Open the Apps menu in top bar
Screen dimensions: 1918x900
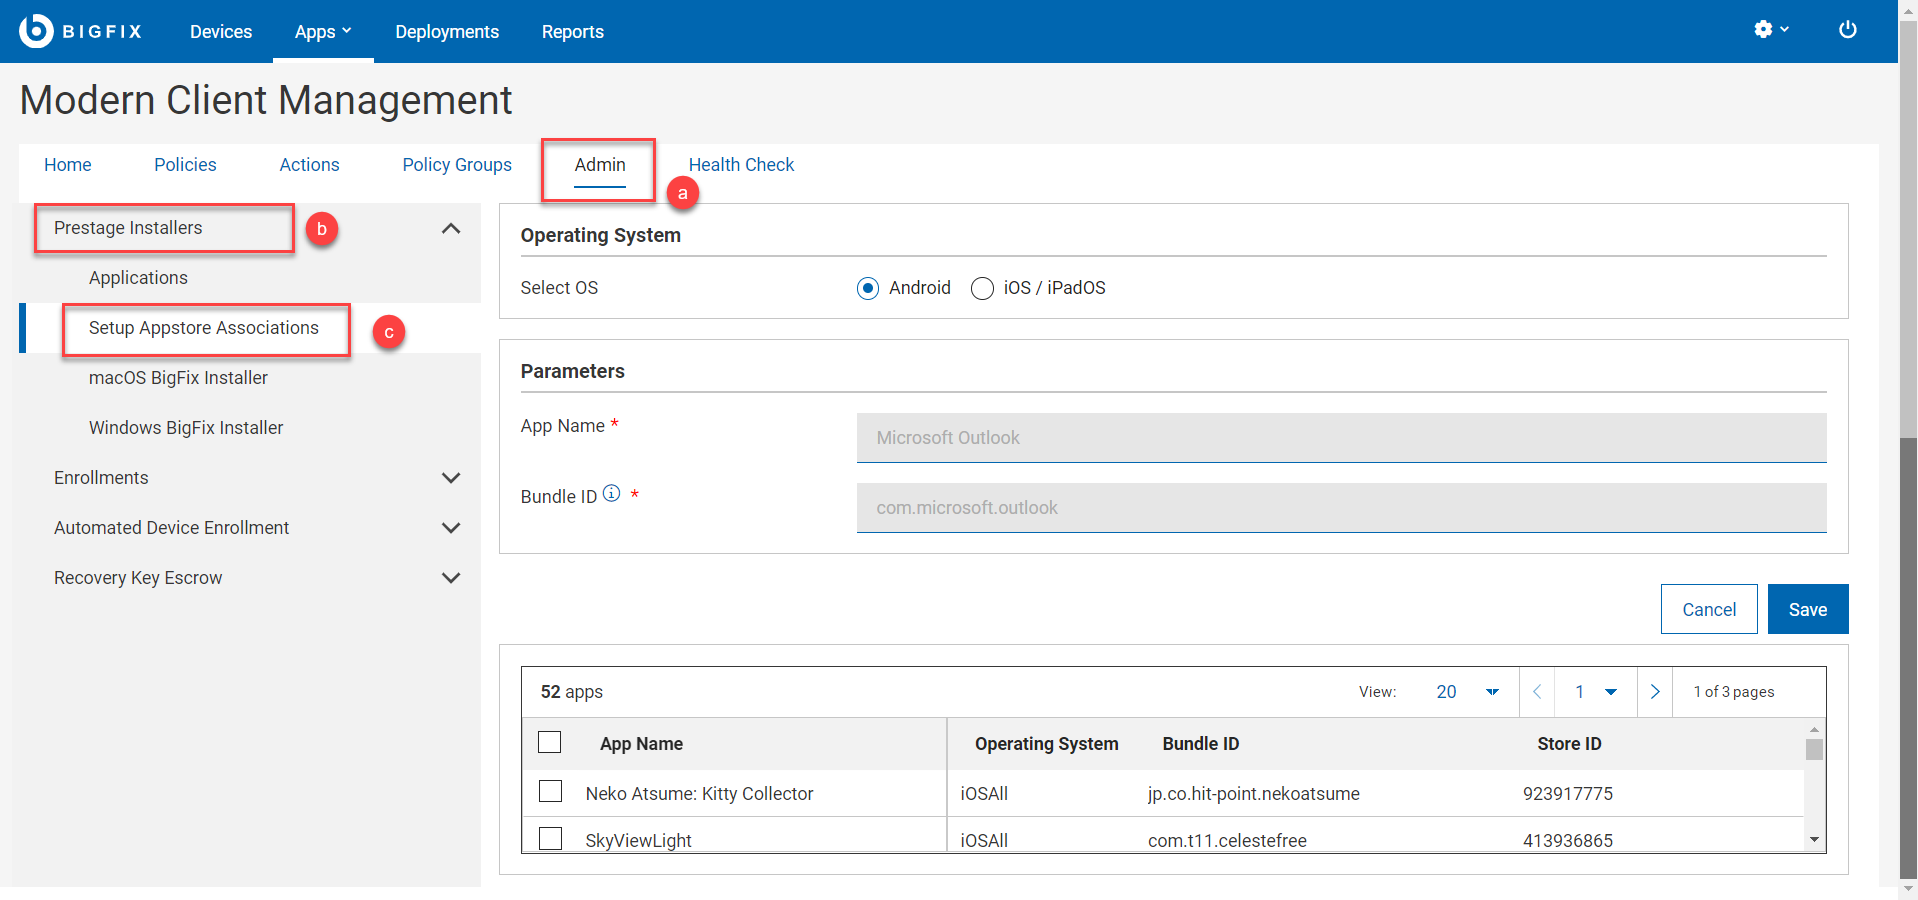point(322,32)
